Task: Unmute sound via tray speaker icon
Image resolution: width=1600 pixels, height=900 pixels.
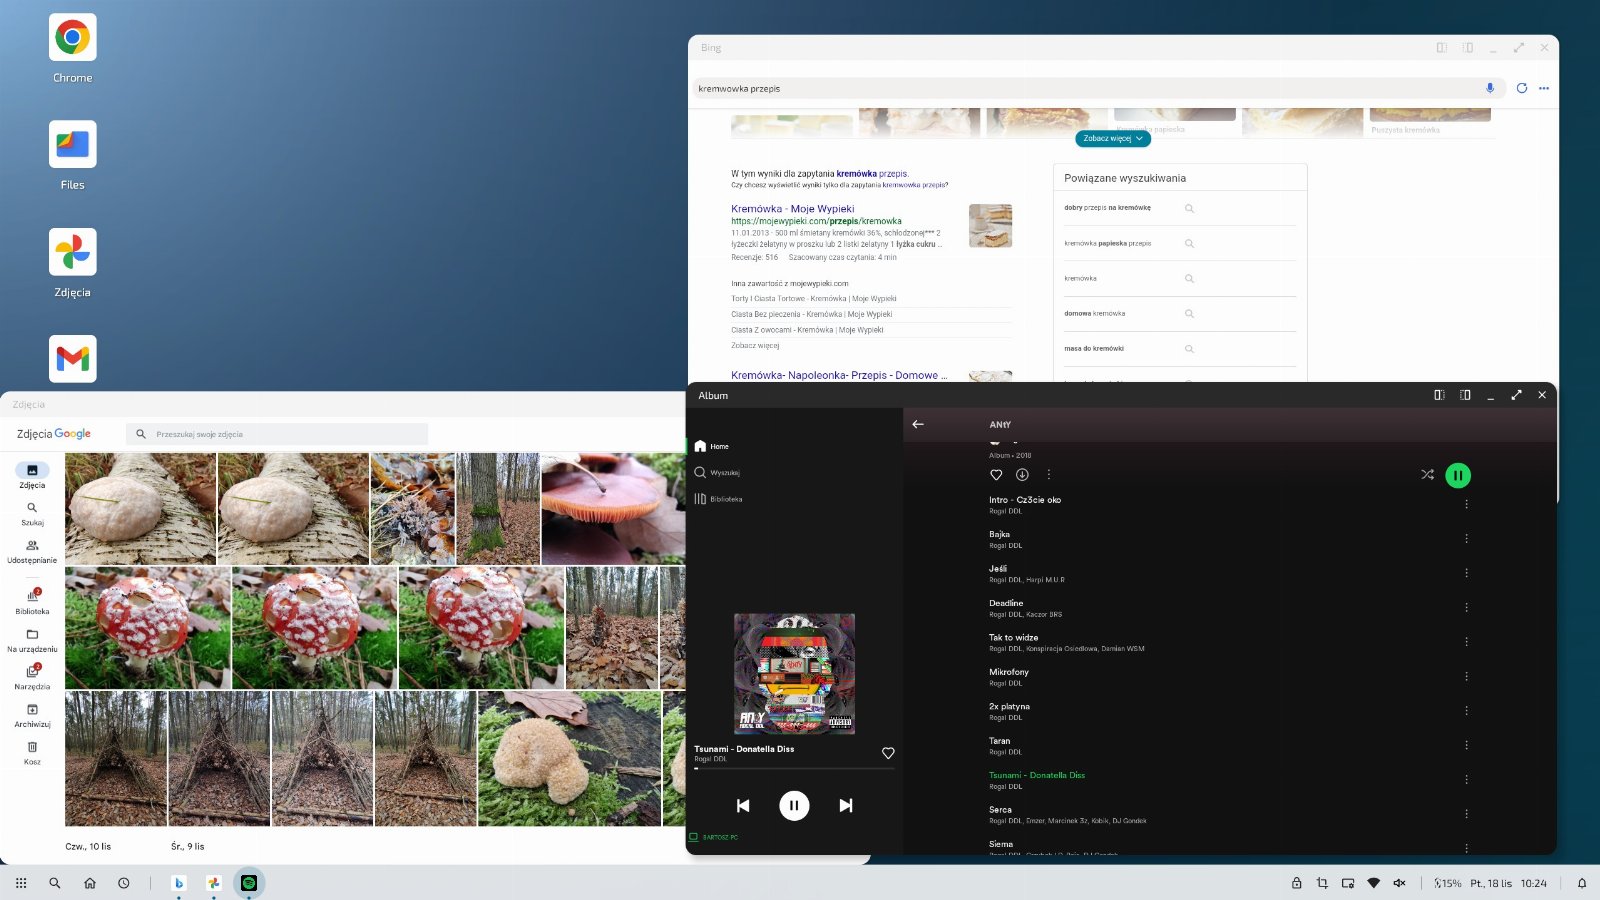Action: [1399, 883]
